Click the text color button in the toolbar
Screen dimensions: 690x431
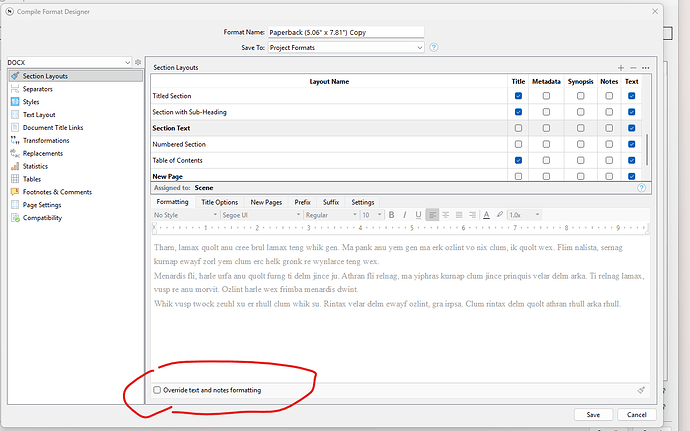tap(486, 215)
